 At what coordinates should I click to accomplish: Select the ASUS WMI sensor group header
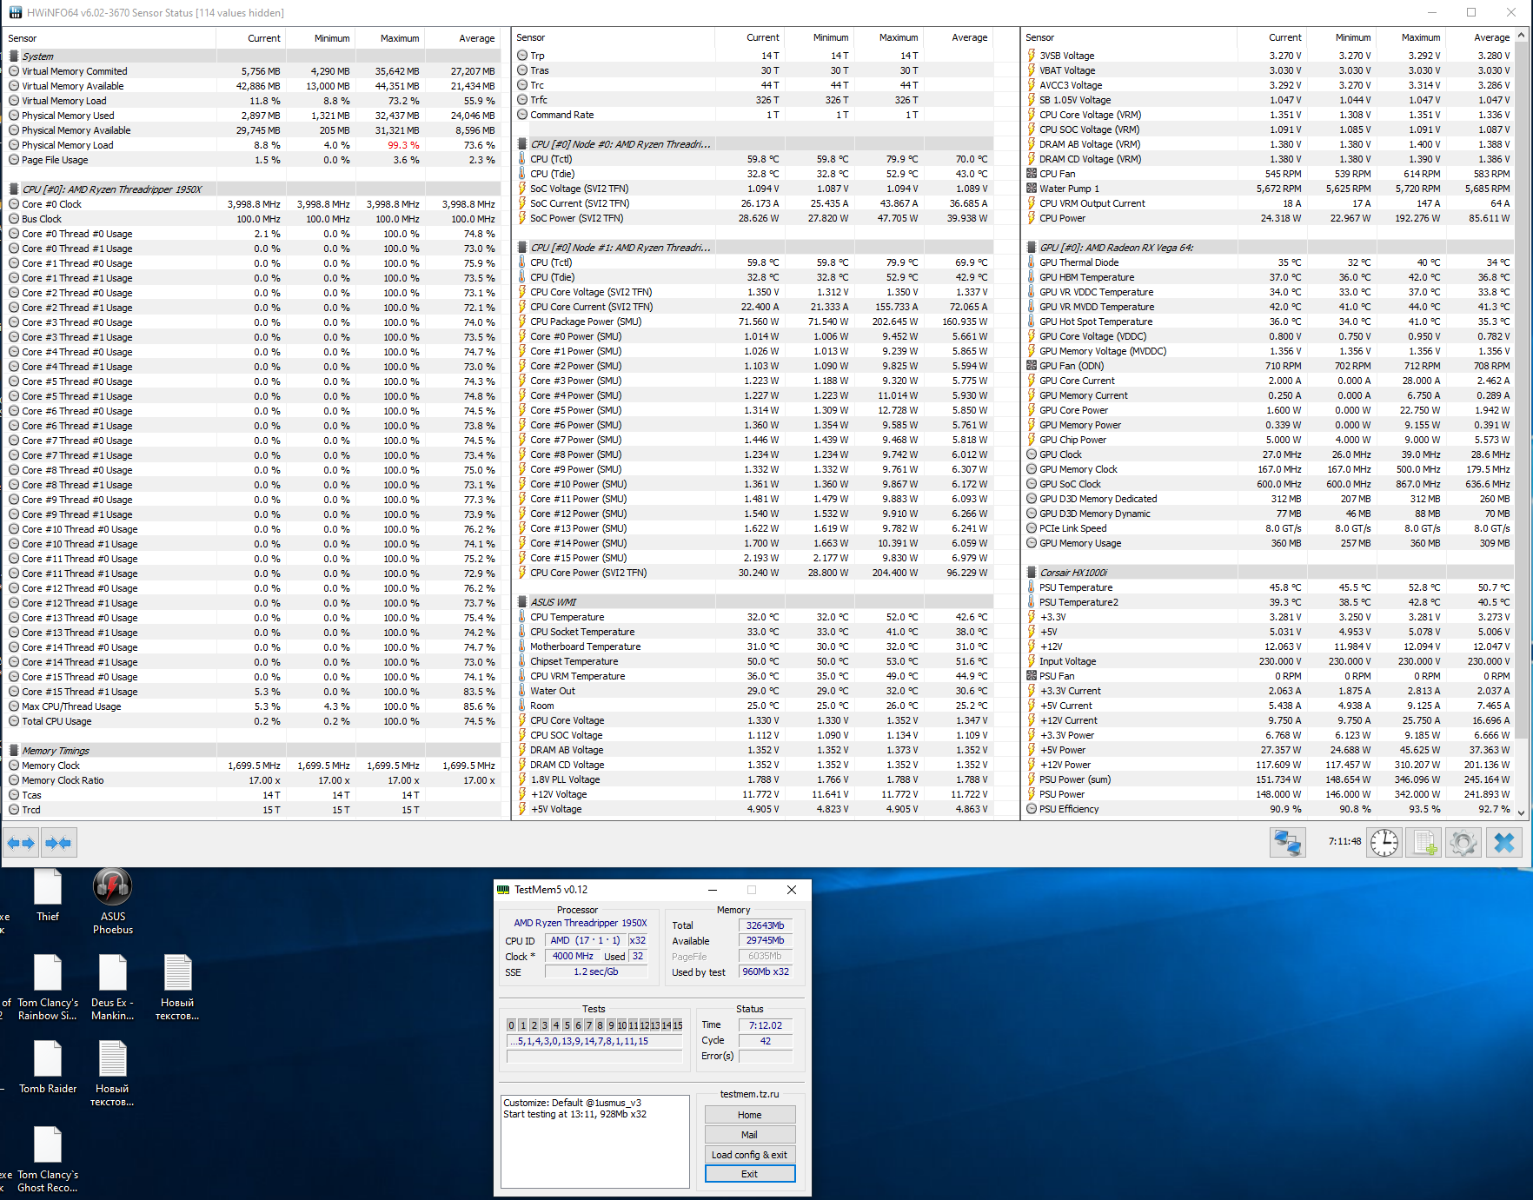click(553, 602)
